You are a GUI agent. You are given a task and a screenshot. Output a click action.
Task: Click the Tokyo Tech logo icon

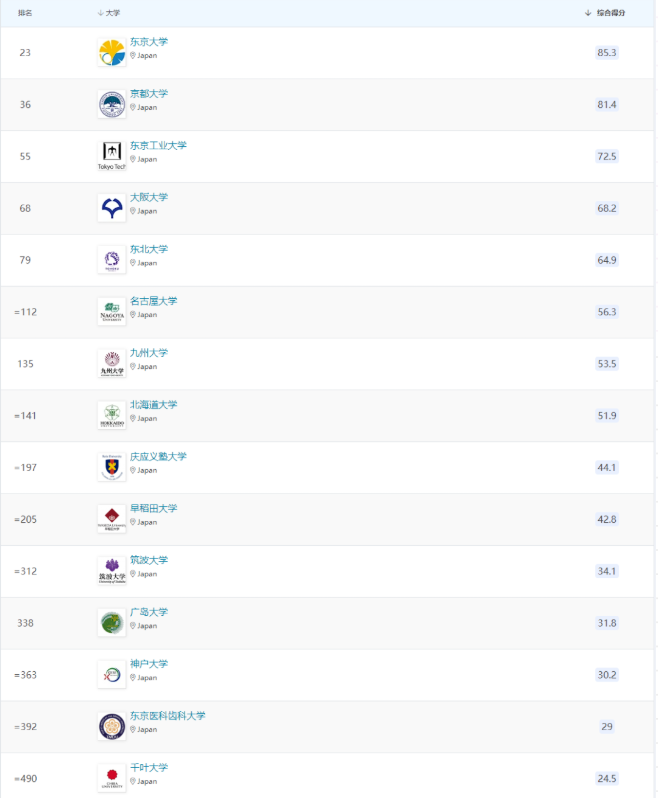point(112,155)
